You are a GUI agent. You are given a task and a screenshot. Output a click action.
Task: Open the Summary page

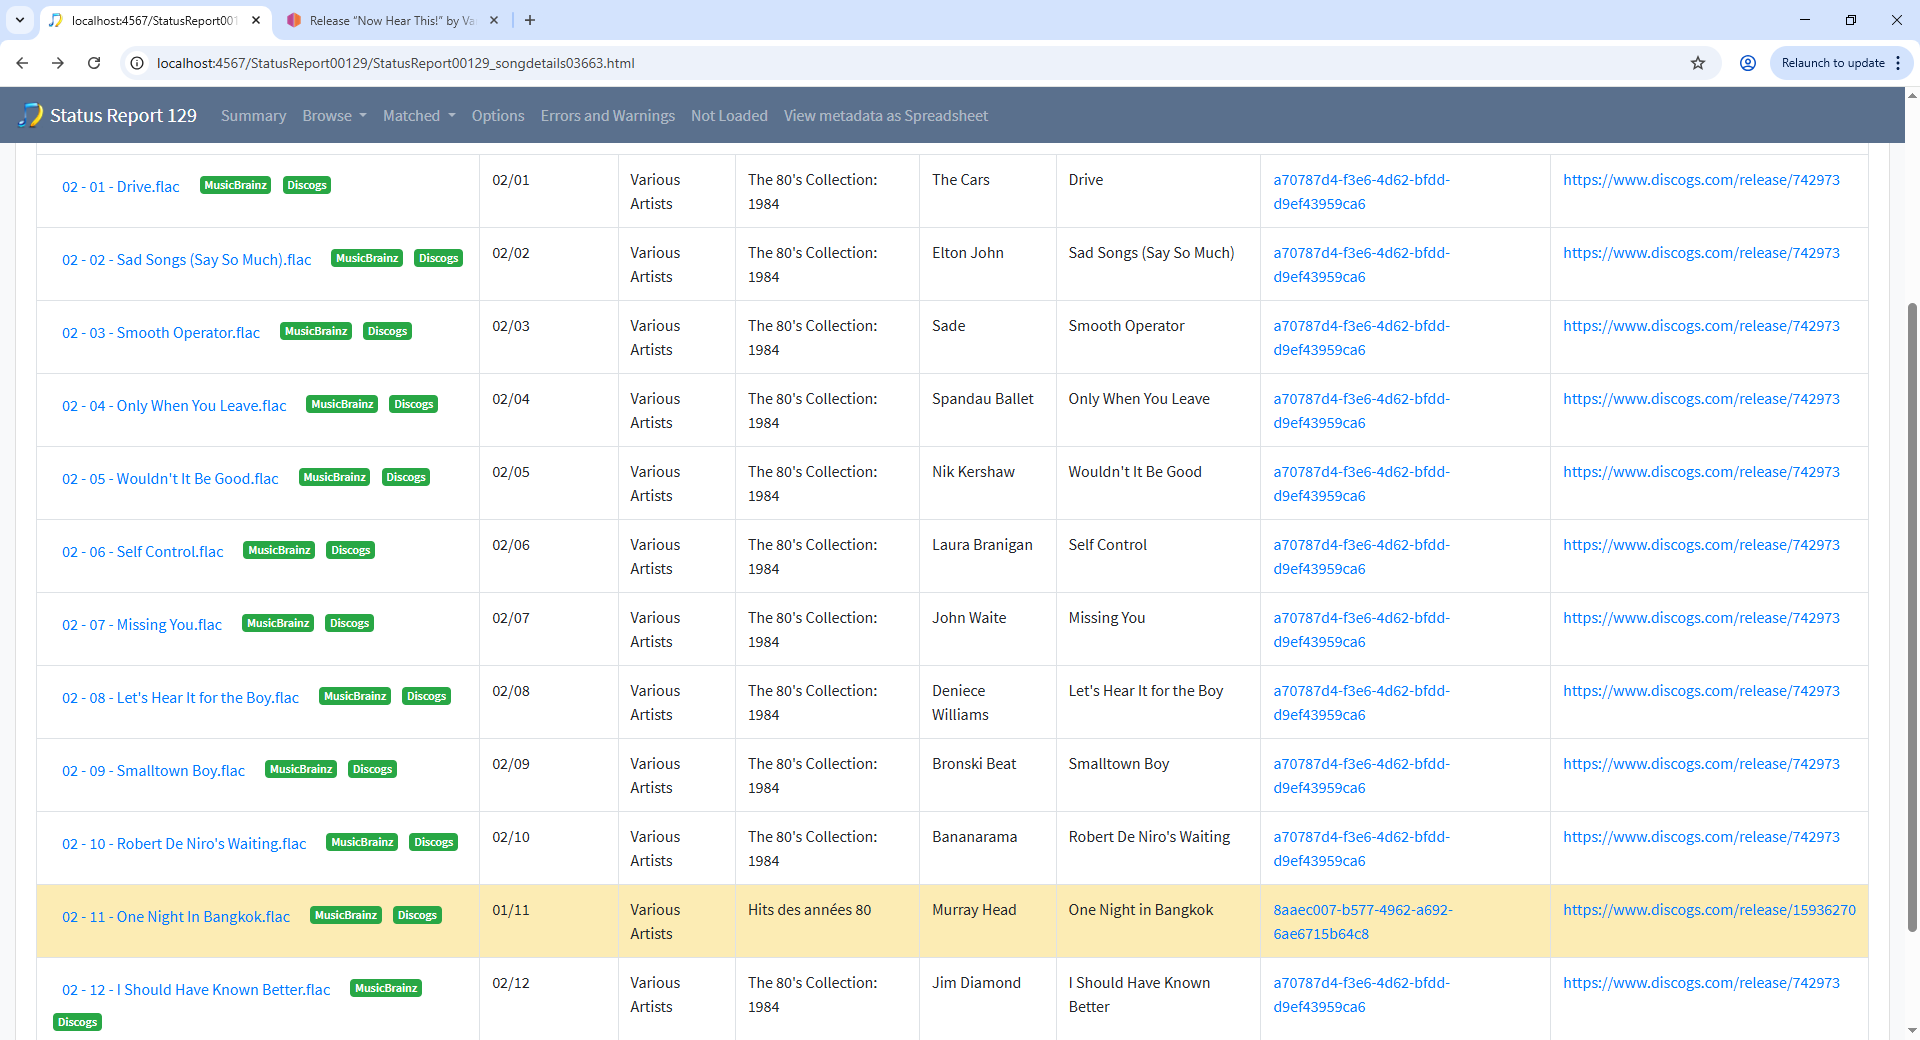click(x=253, y=116)
